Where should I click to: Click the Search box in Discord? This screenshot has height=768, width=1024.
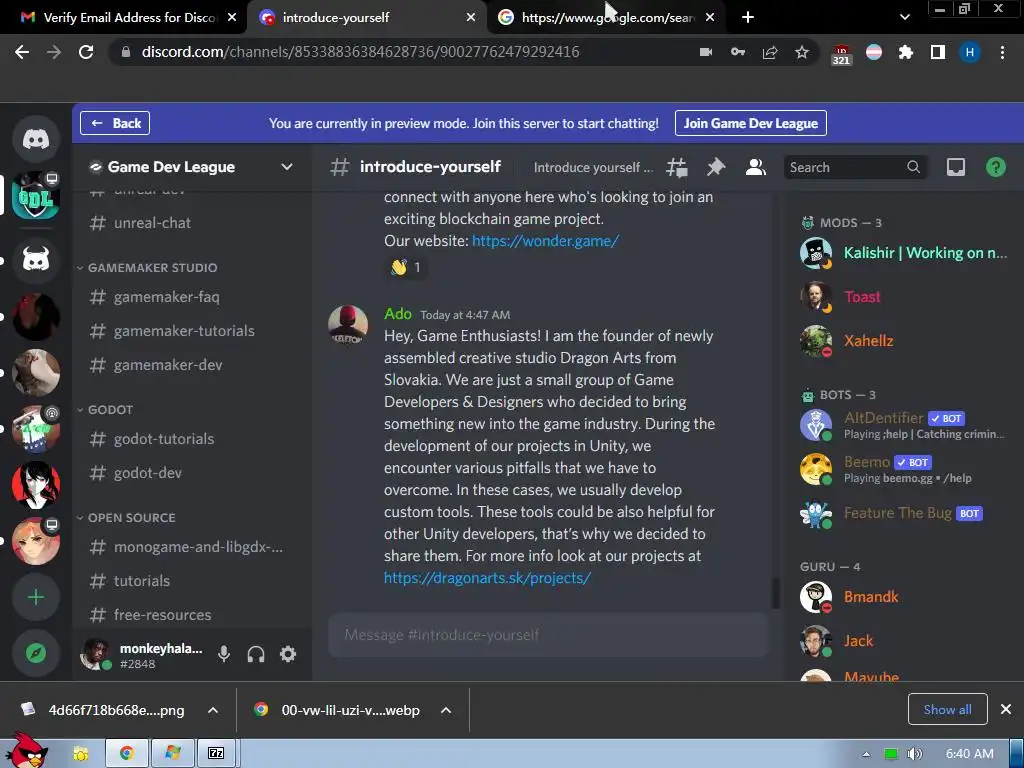854,168
